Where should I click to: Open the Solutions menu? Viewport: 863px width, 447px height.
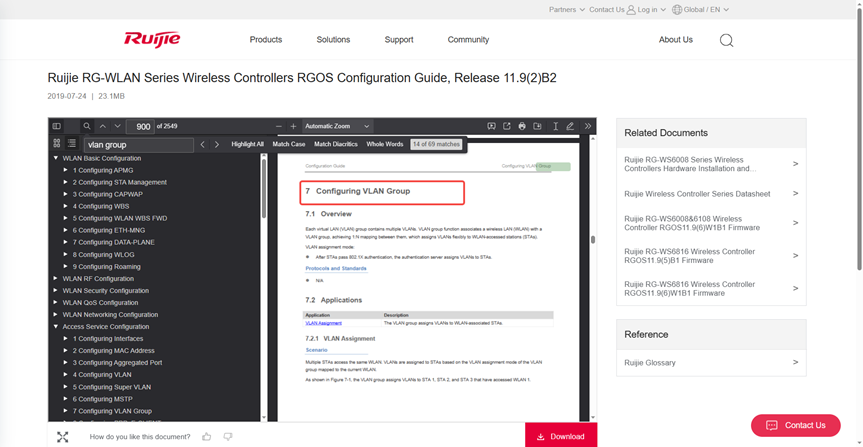click(333, 40)
